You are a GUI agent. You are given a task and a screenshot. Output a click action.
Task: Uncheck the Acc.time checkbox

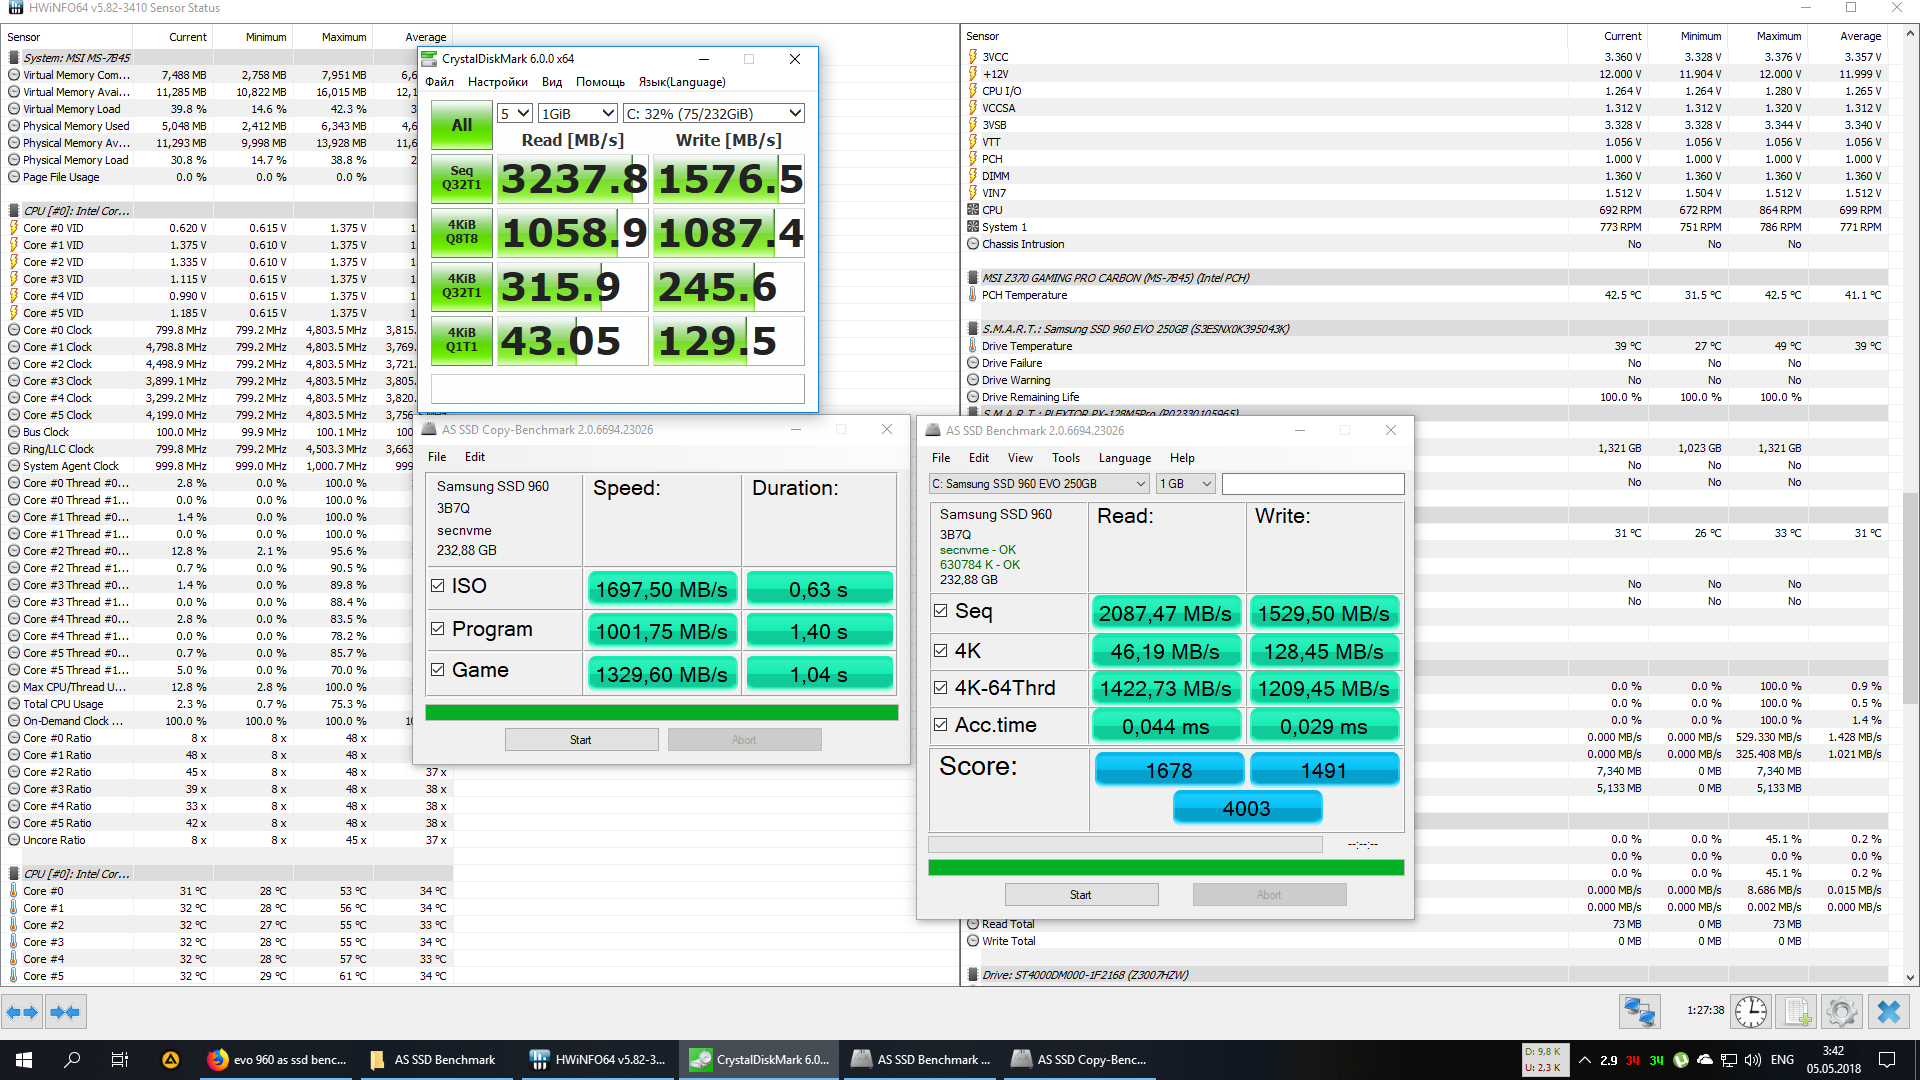tap(940, 725)
